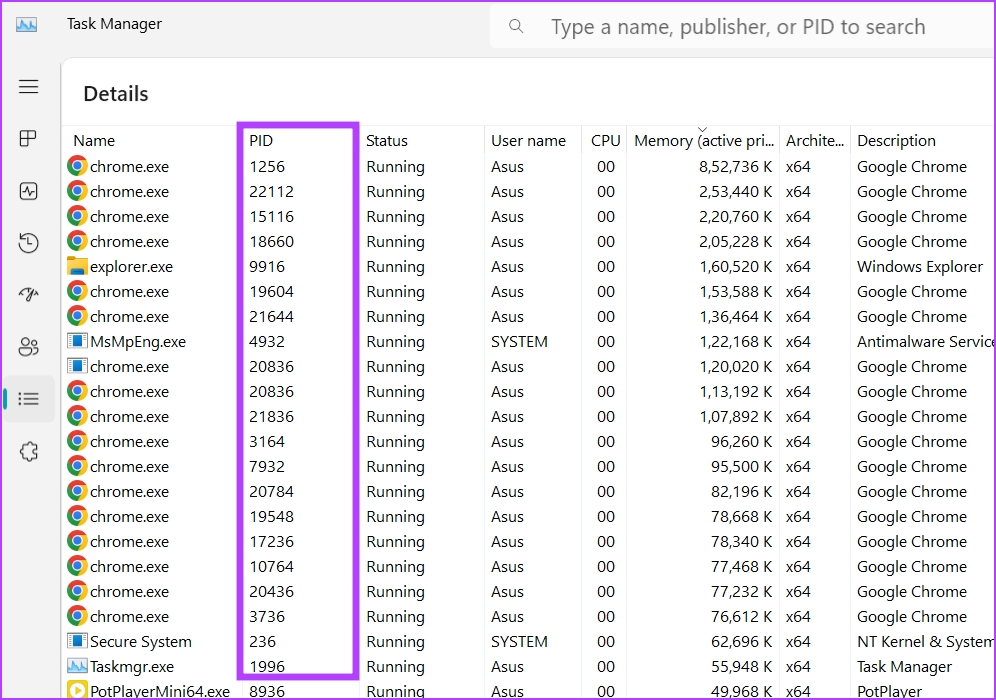The width and height of the screenshot is (996, 700).
Task: Select the Taskmgr.exe row
Action: tap(138, 666)
